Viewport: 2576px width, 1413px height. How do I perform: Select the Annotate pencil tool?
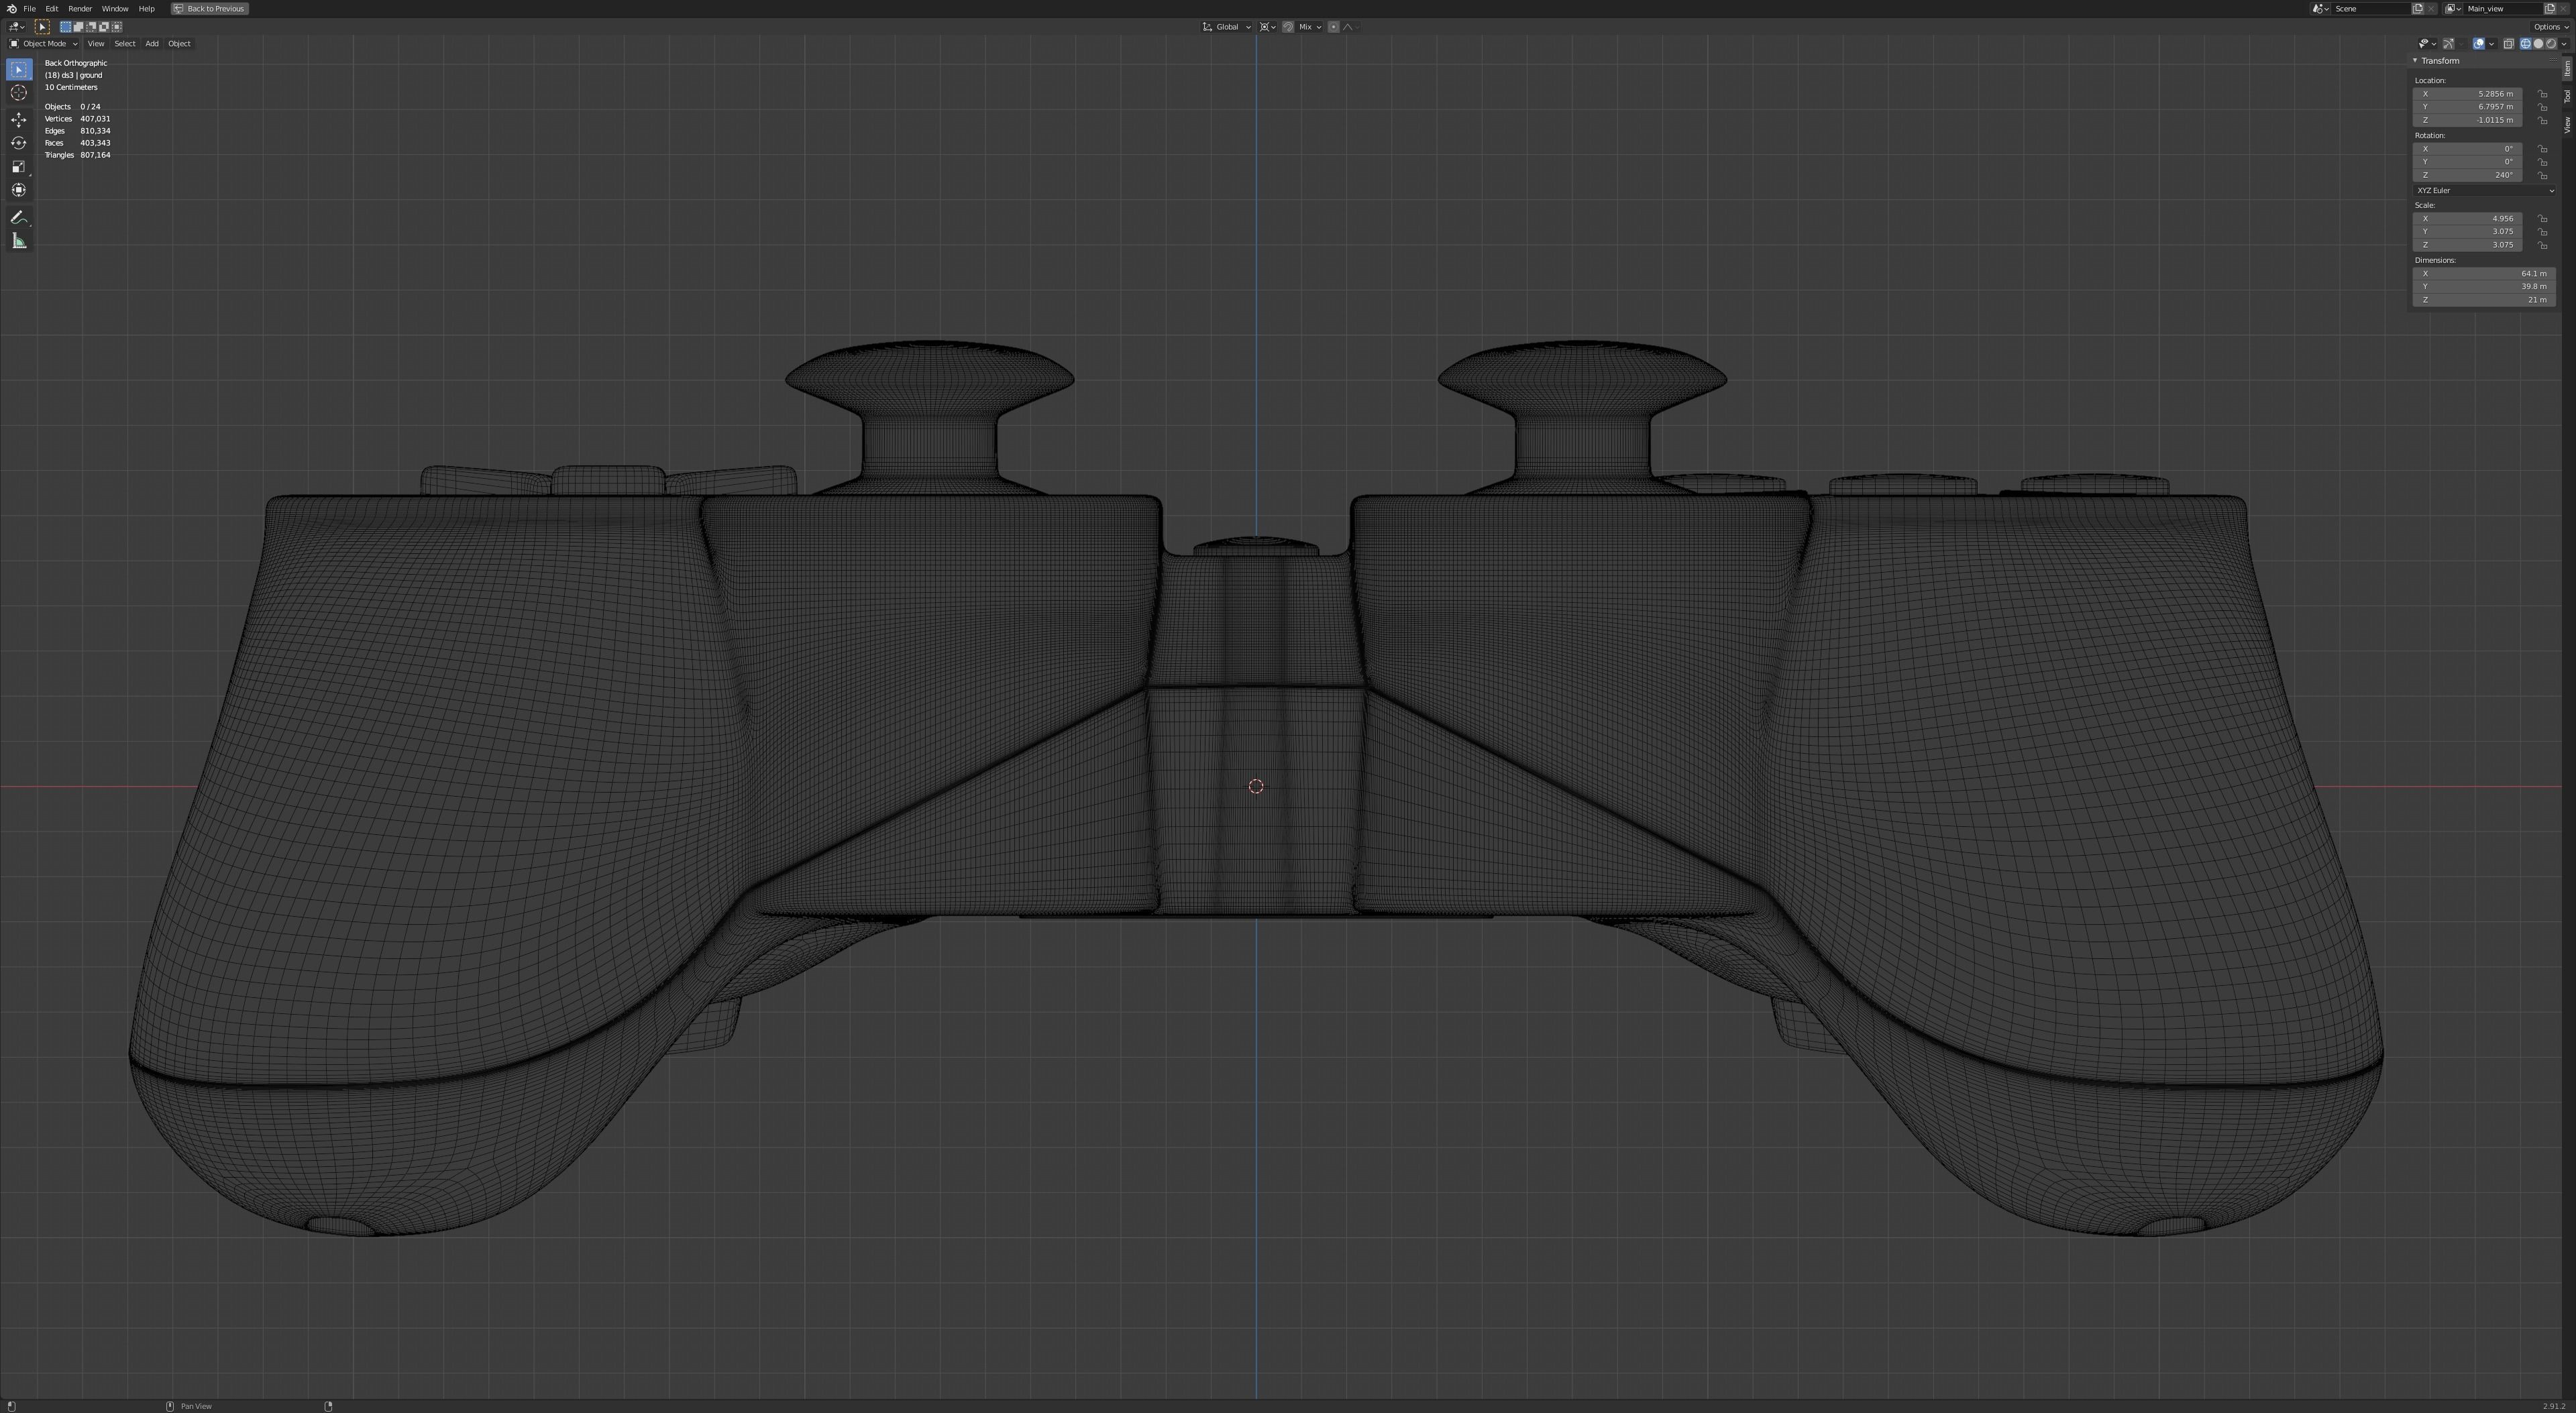point(19,217)
